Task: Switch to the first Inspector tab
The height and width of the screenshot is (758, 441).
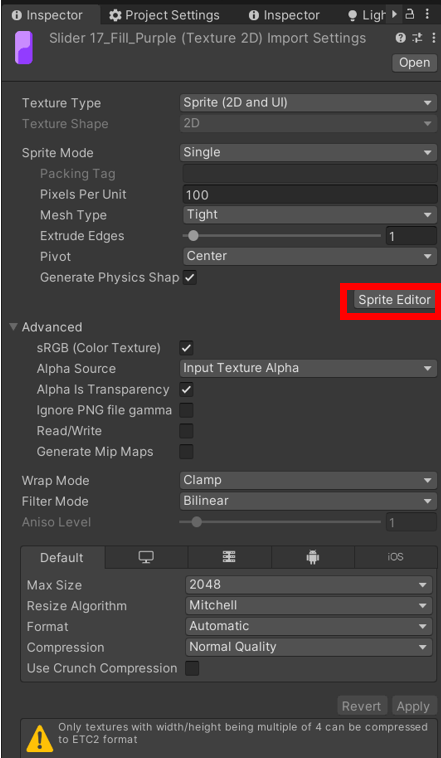Action: point(51,15)
